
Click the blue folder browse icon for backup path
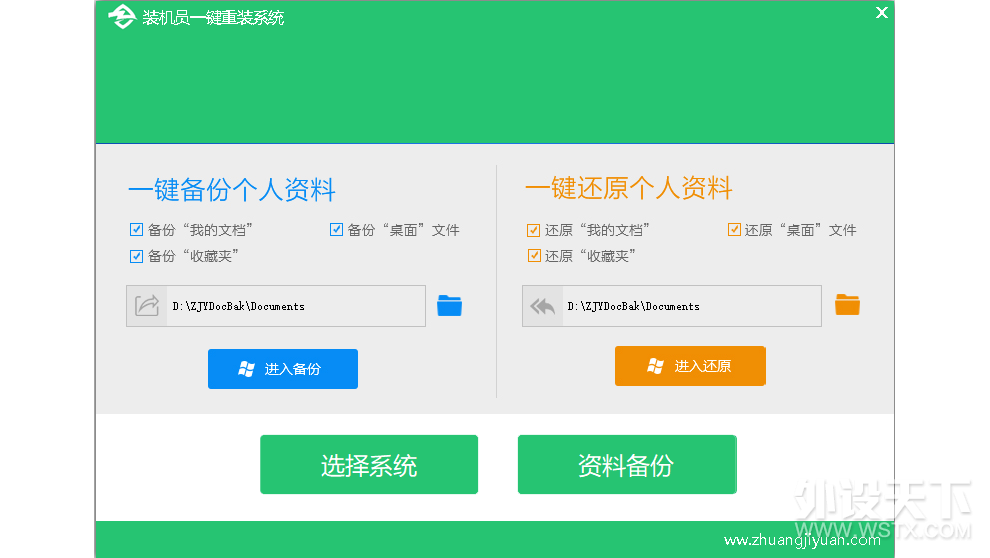[x=450, y=306]
